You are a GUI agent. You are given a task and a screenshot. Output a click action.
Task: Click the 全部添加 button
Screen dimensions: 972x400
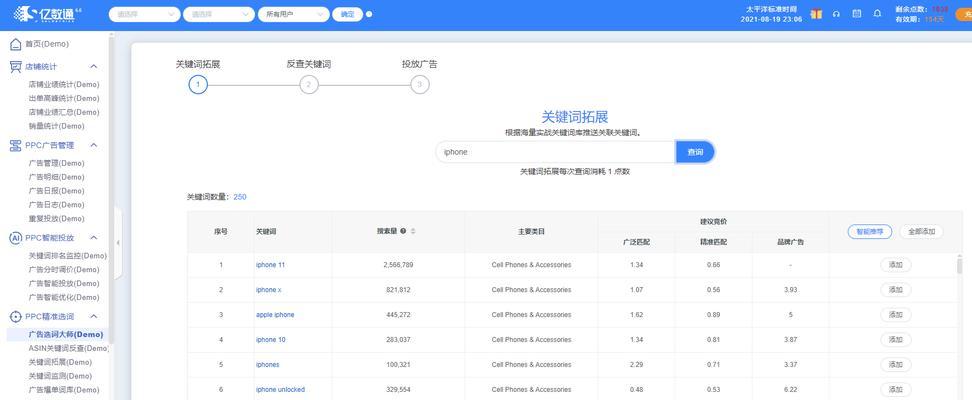click(921, 231)
